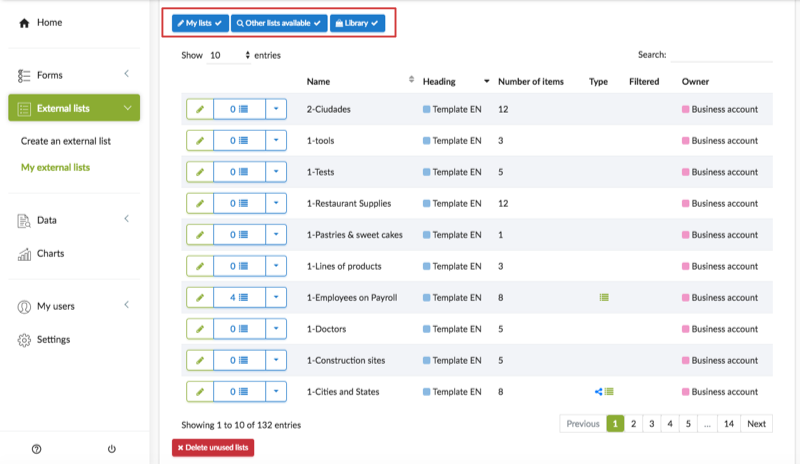This screenshot has height=464, width=800.
Task: Toggle the Library filter
Action: (357, 23)
